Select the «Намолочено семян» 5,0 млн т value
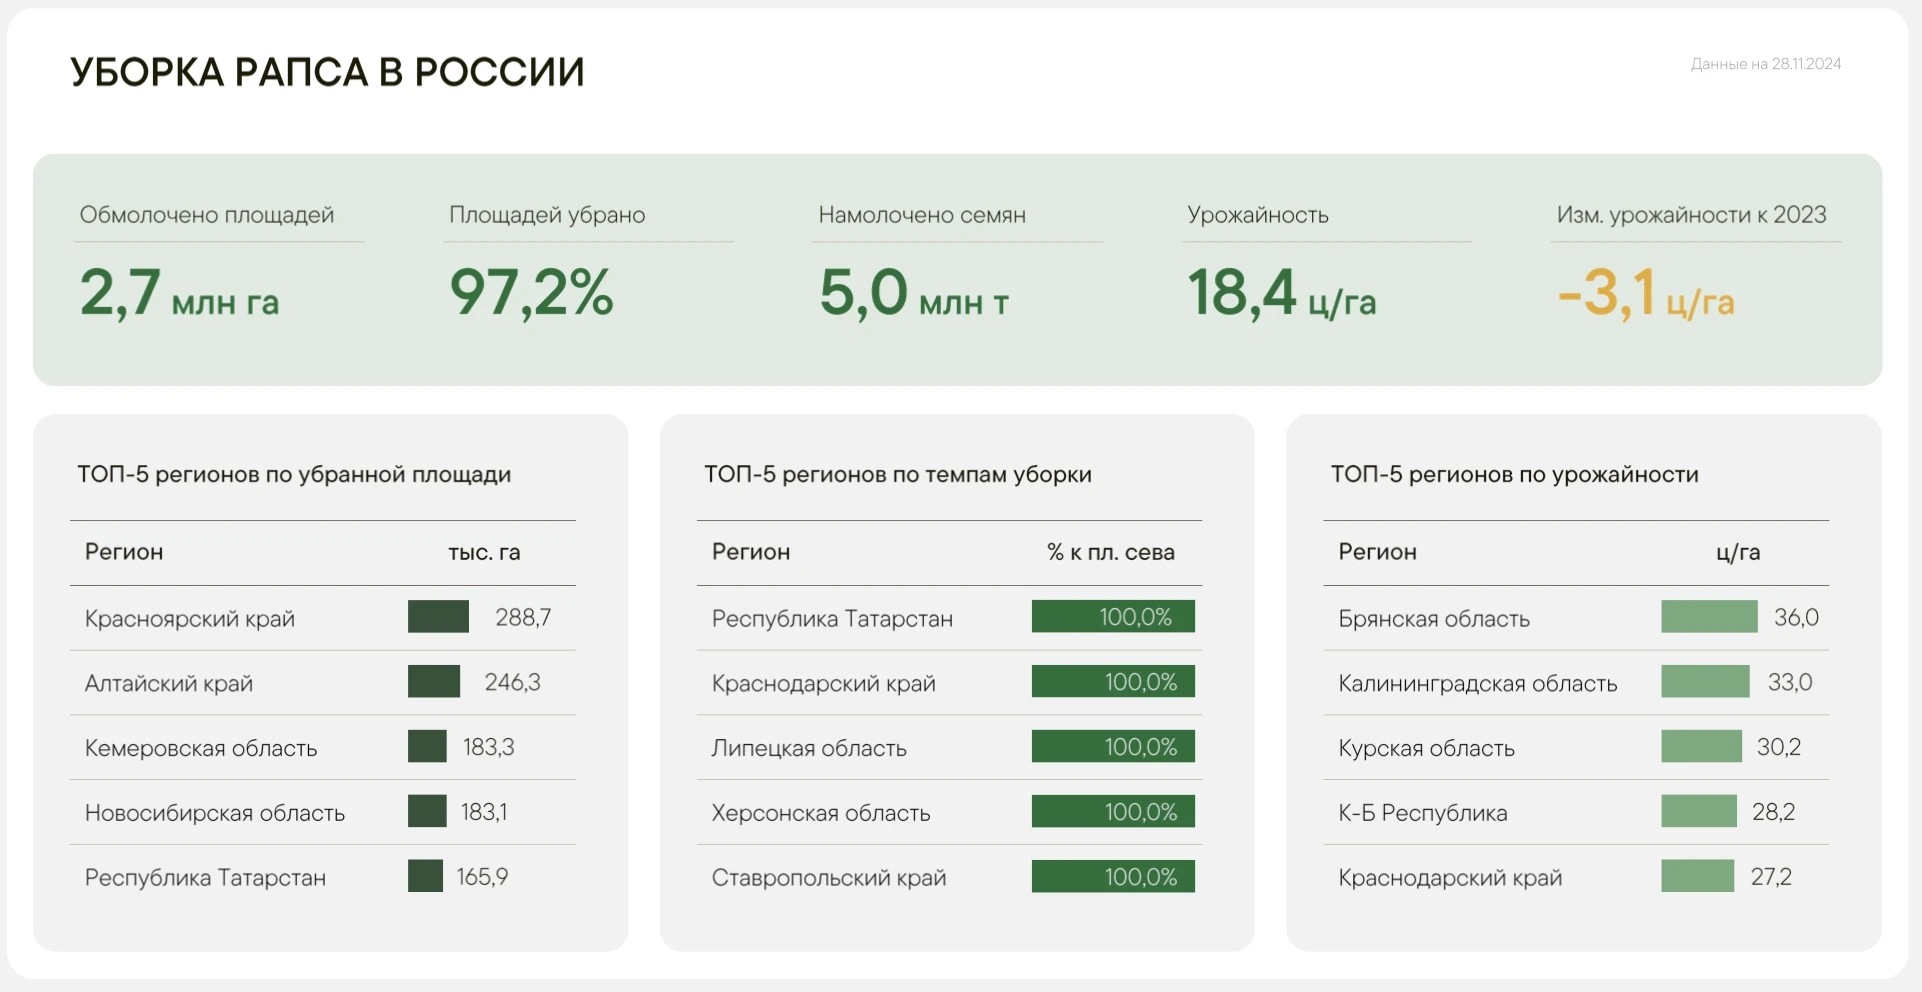This screenshot has height=992, width=1922. [x=913, y=294]
